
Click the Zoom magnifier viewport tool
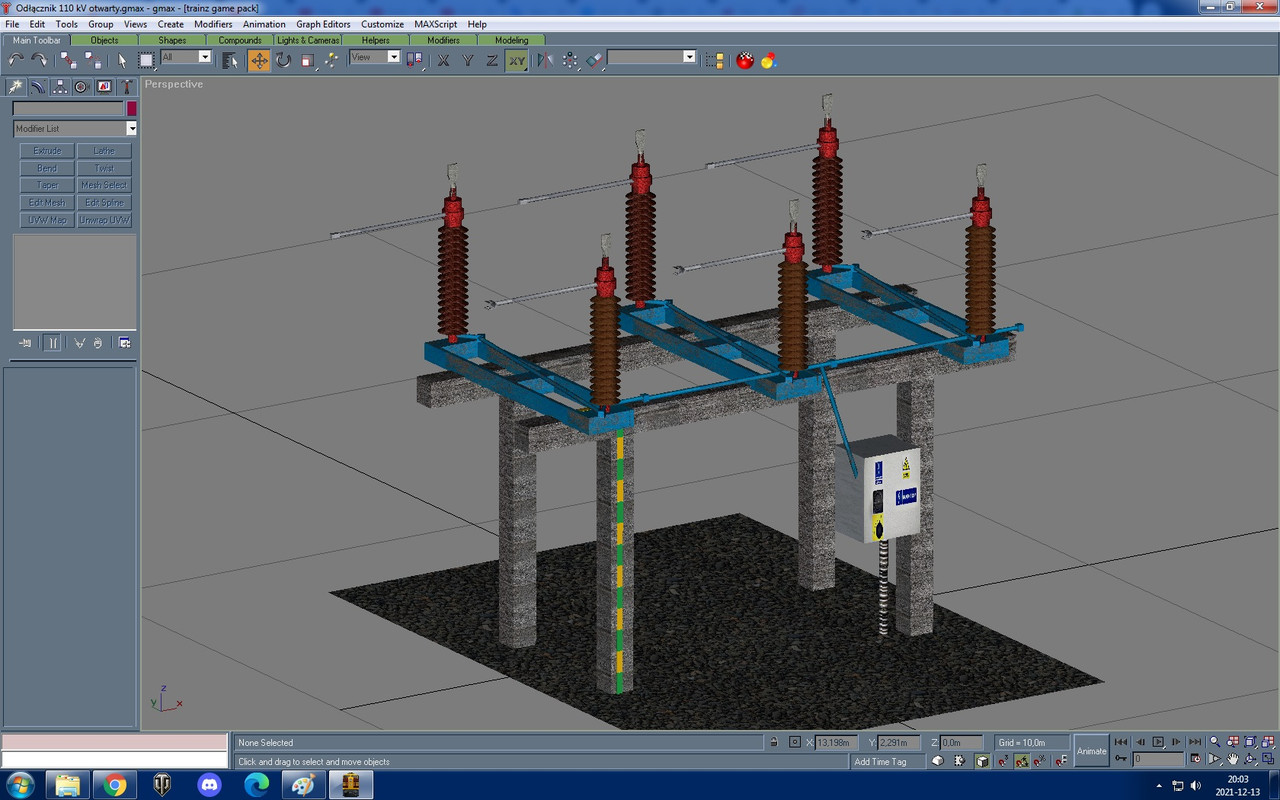pyautogui.click(x=1215, y=742)
